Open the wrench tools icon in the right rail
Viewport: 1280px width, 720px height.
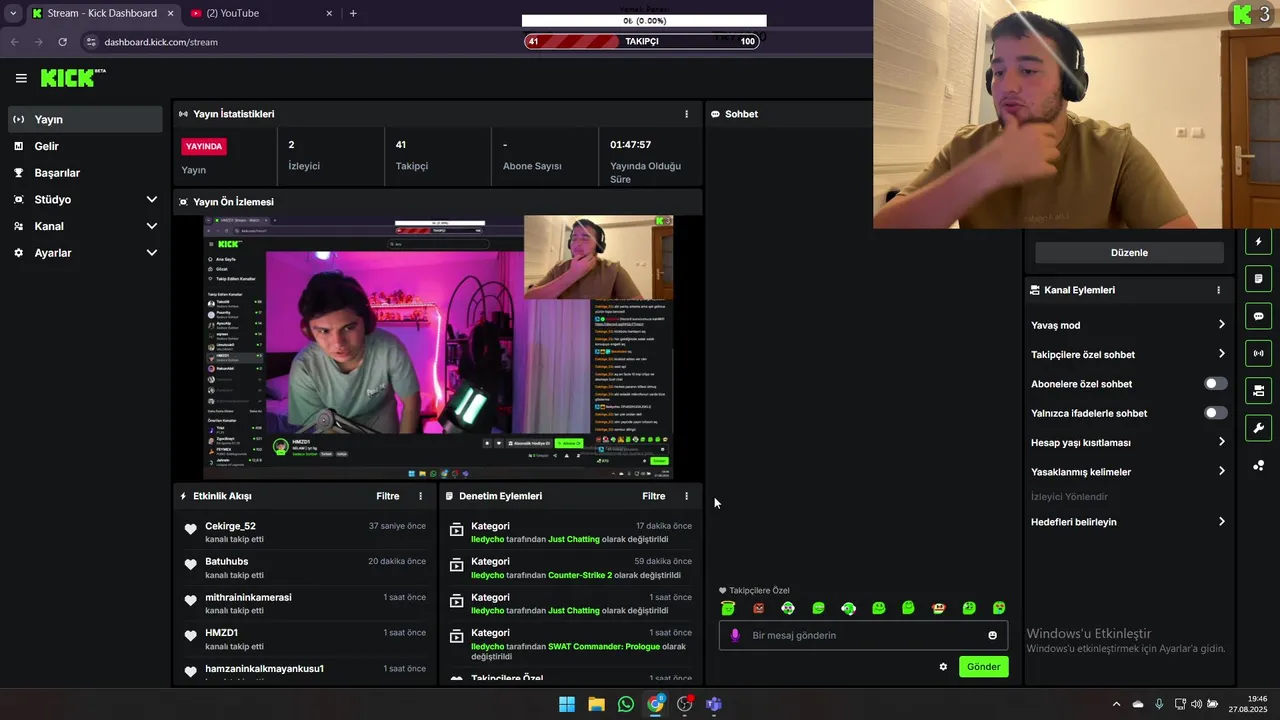pos(1258,428)
